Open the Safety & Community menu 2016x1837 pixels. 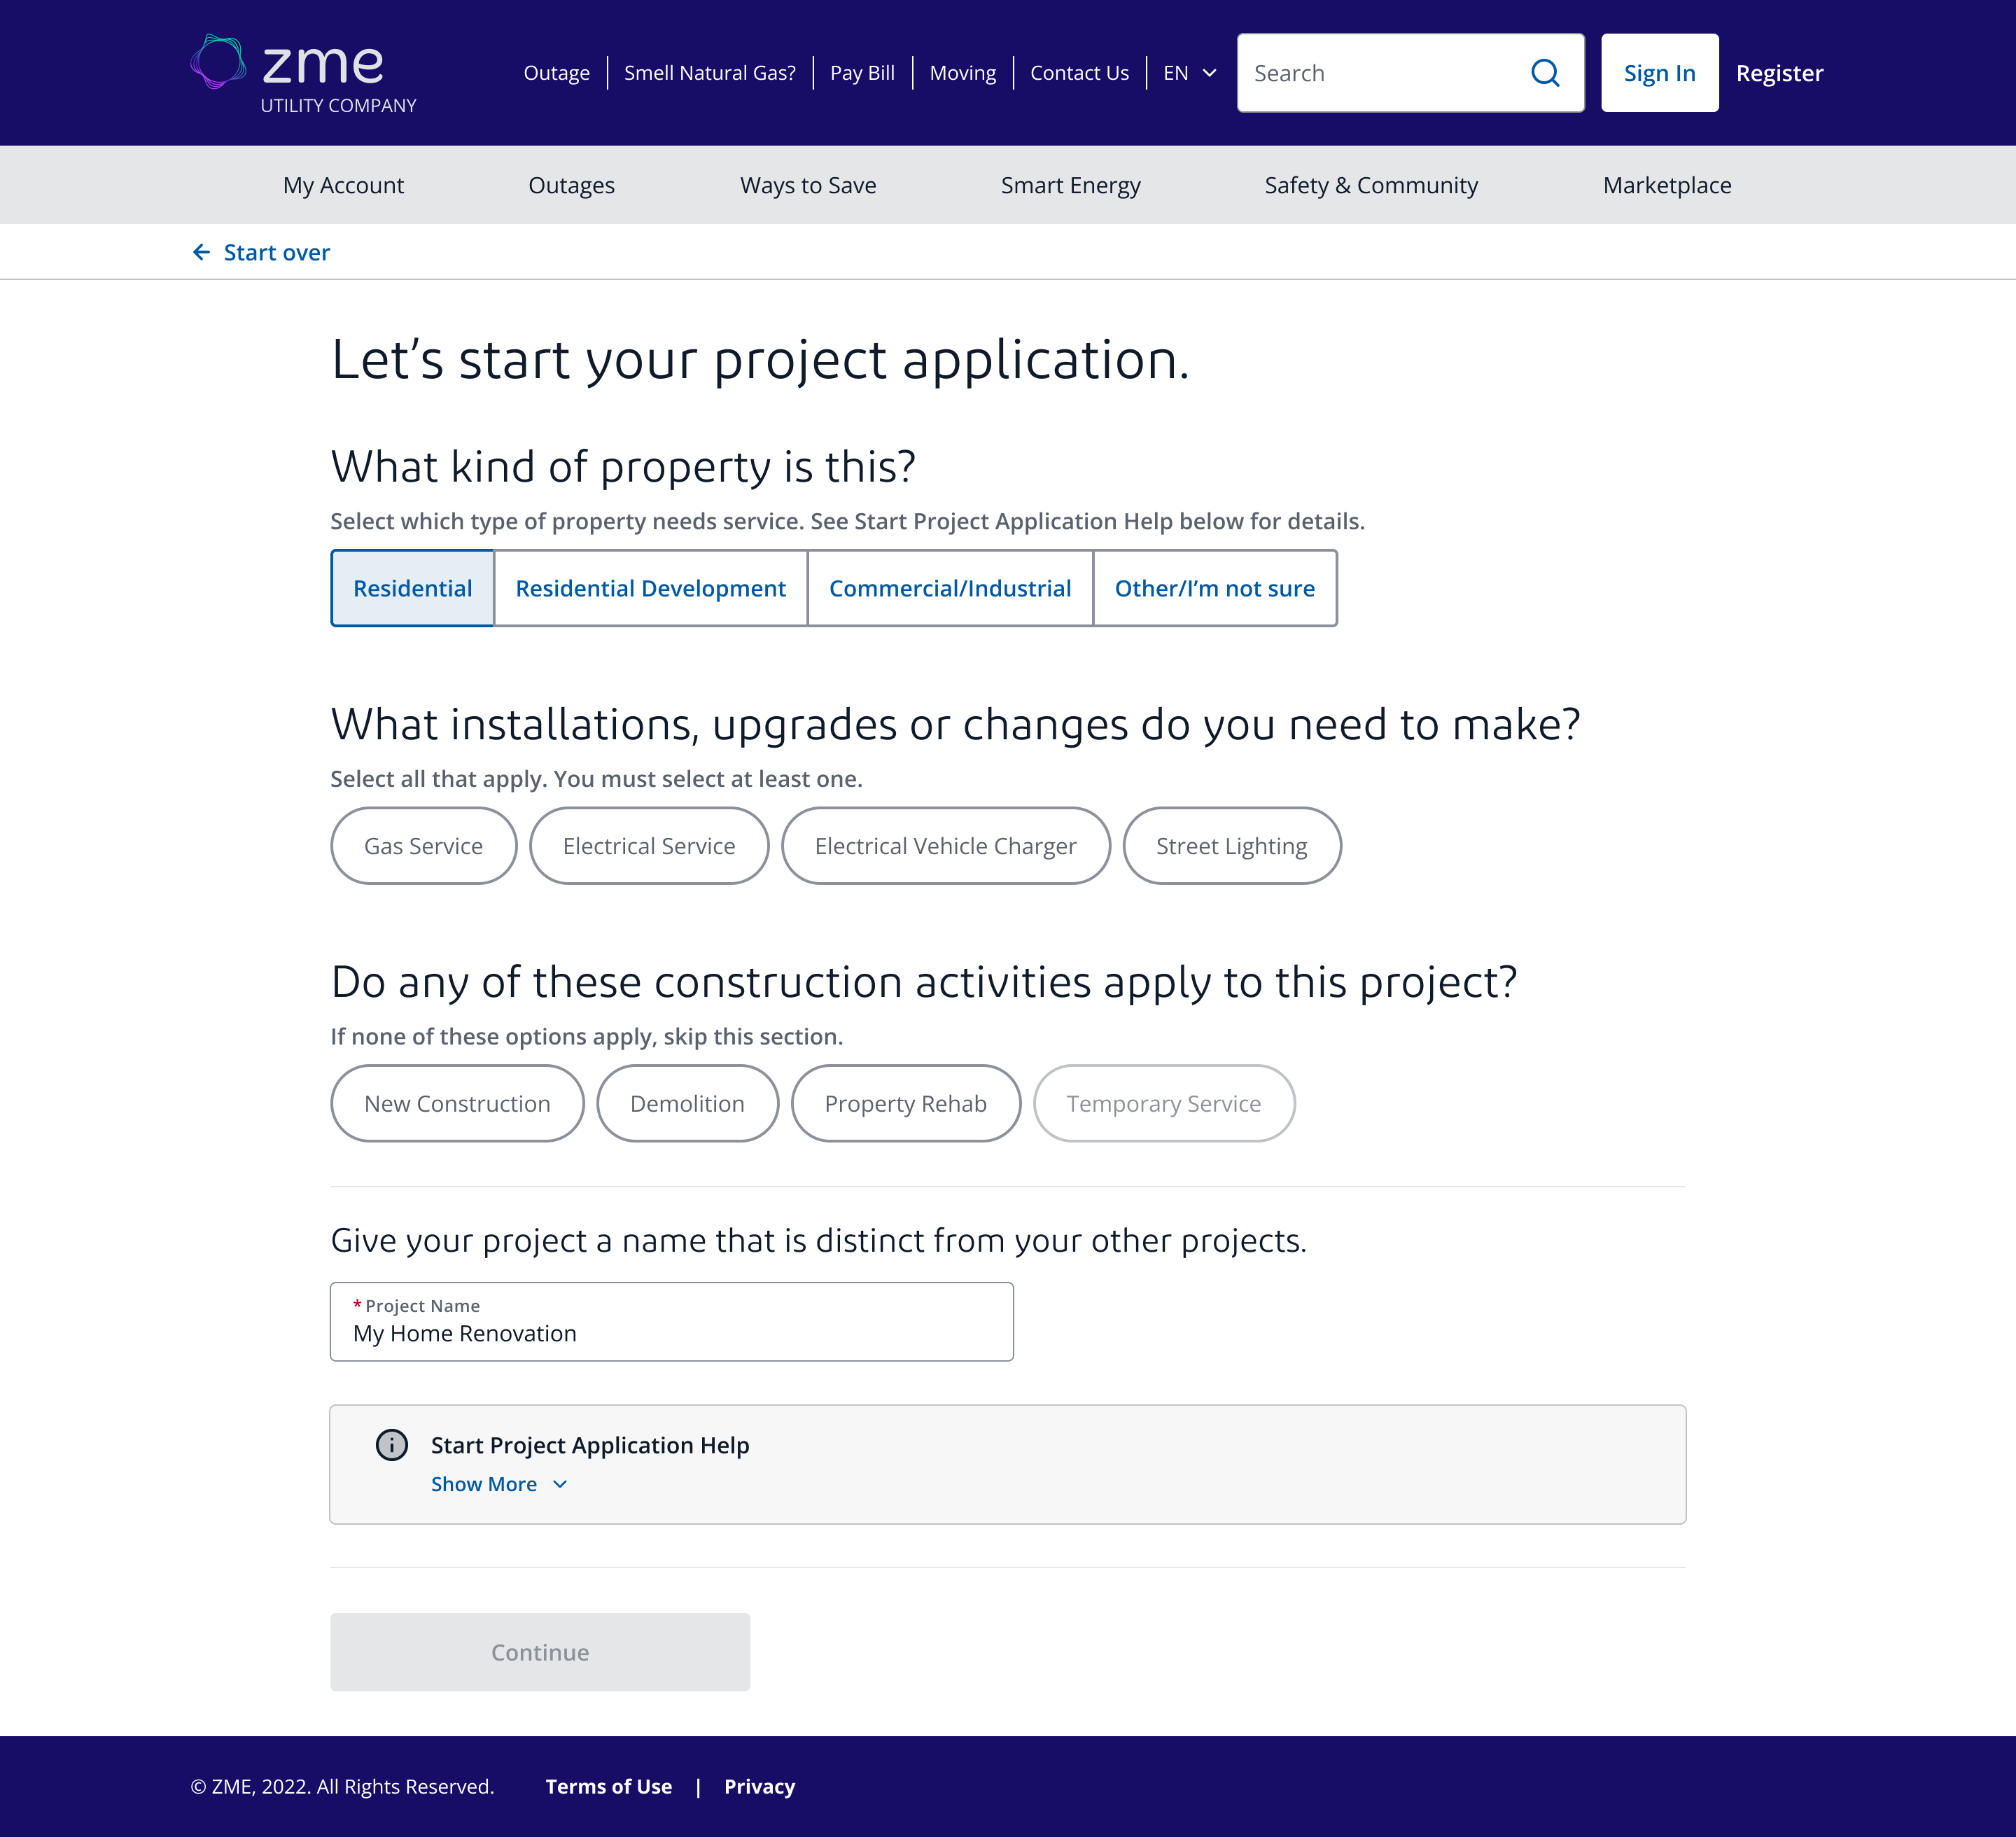(x=1371, y=185)
